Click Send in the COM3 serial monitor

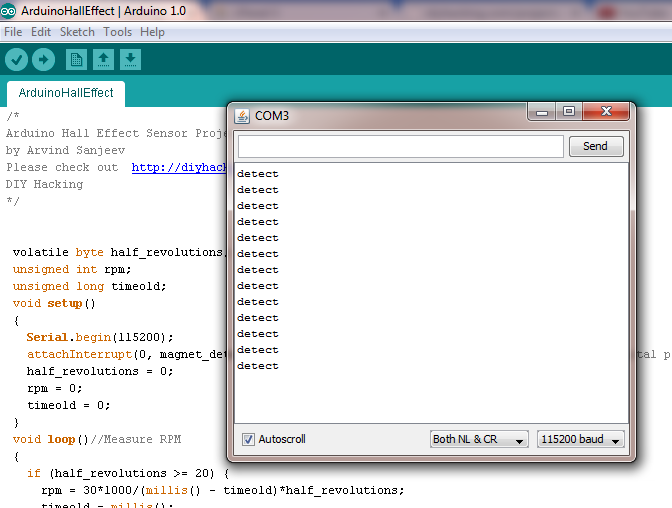596,146
